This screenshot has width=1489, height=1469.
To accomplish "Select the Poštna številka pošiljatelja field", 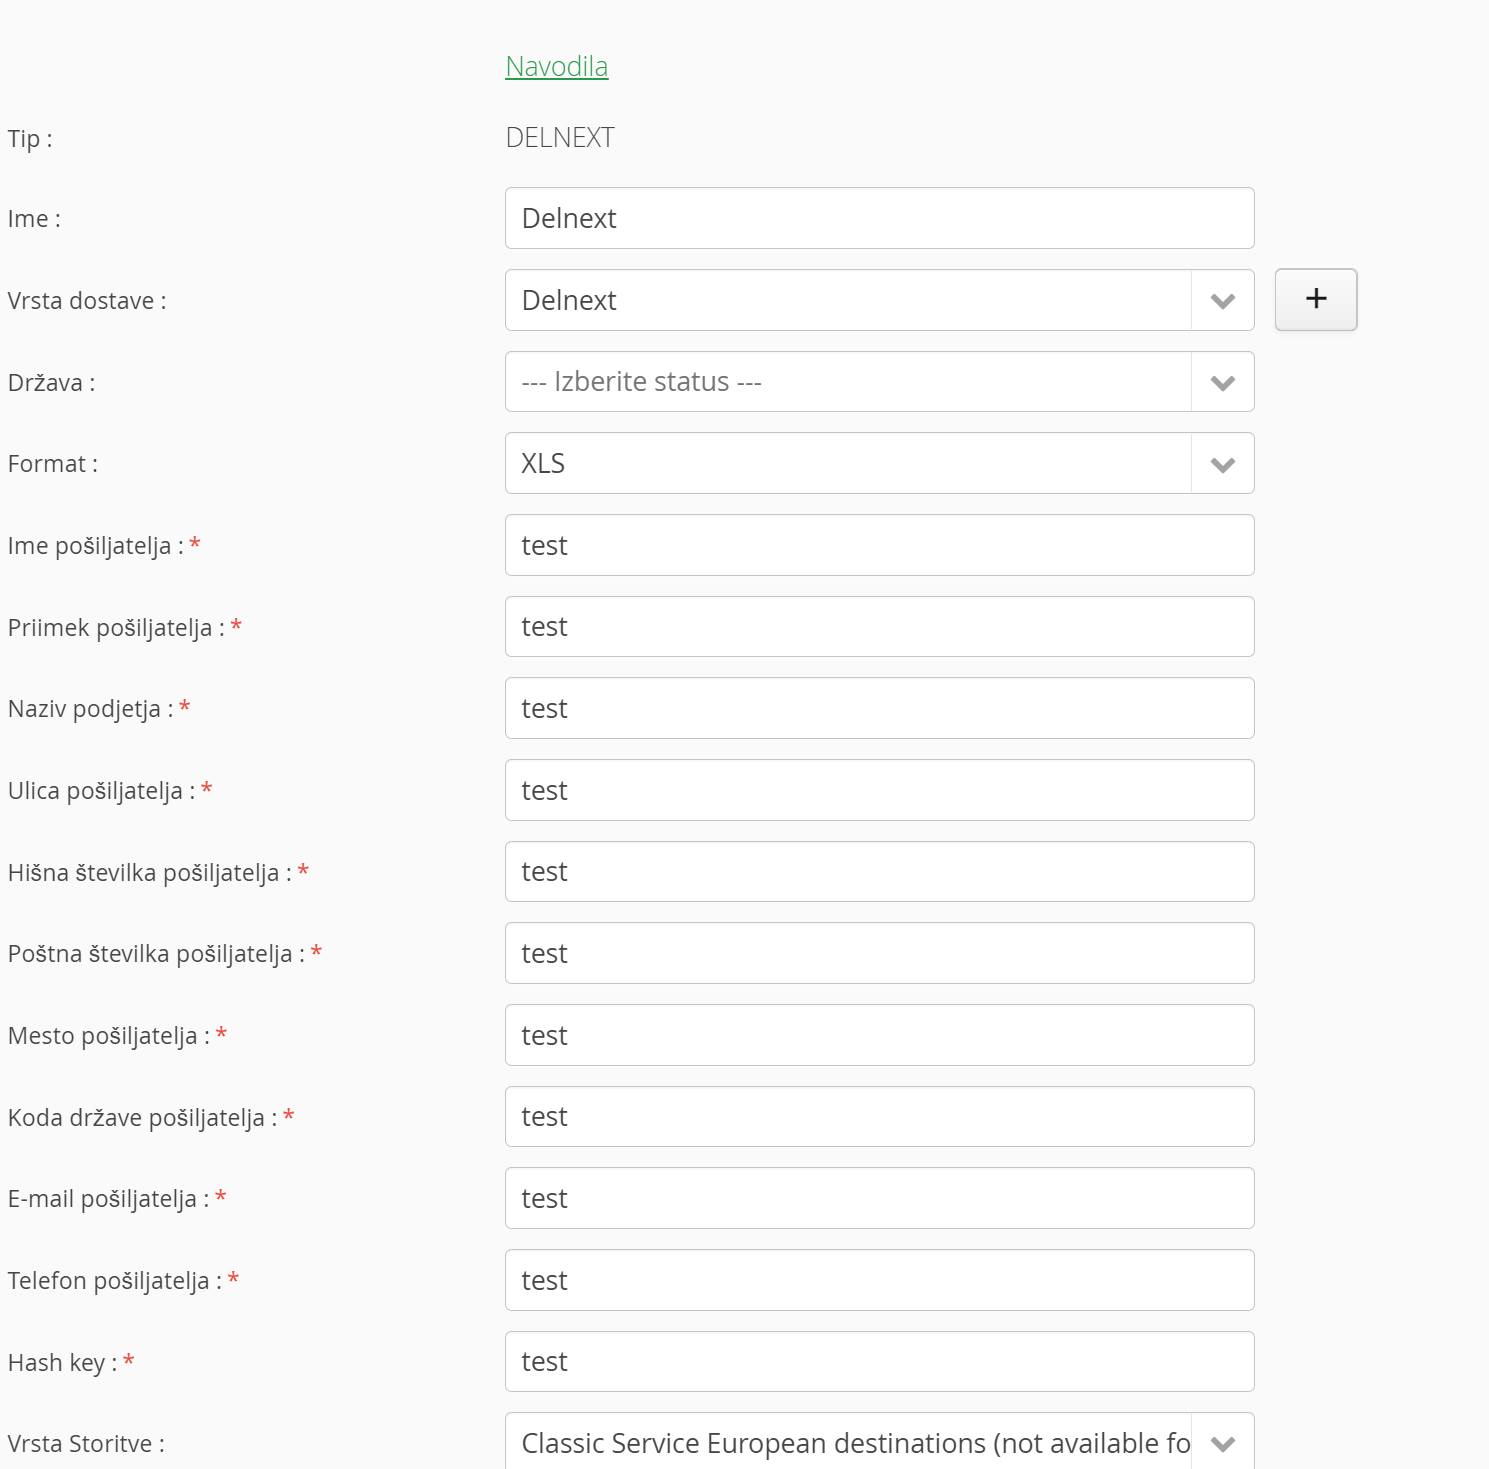I will point(880,953).
